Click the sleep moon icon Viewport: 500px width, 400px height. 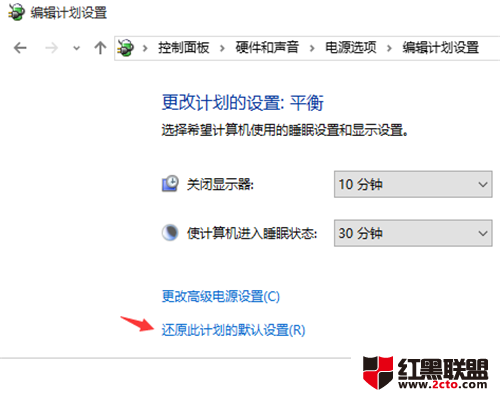tap(170, 232)
